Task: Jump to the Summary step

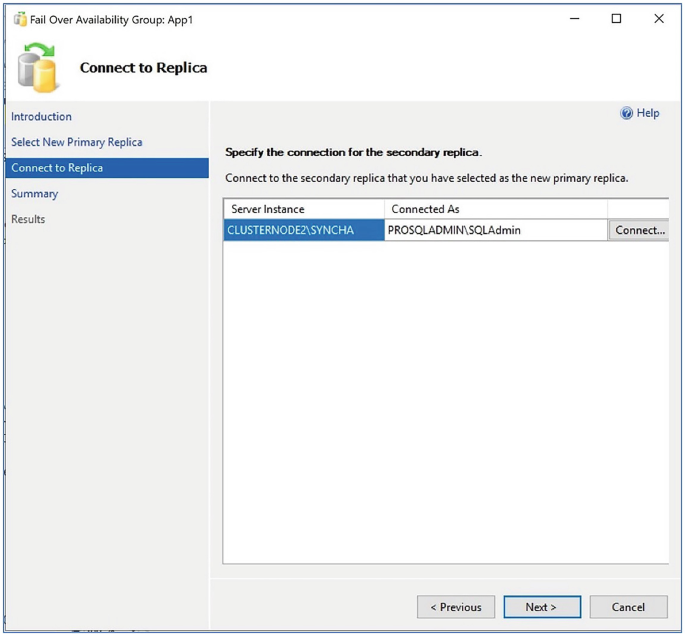Action: [35, 194]
